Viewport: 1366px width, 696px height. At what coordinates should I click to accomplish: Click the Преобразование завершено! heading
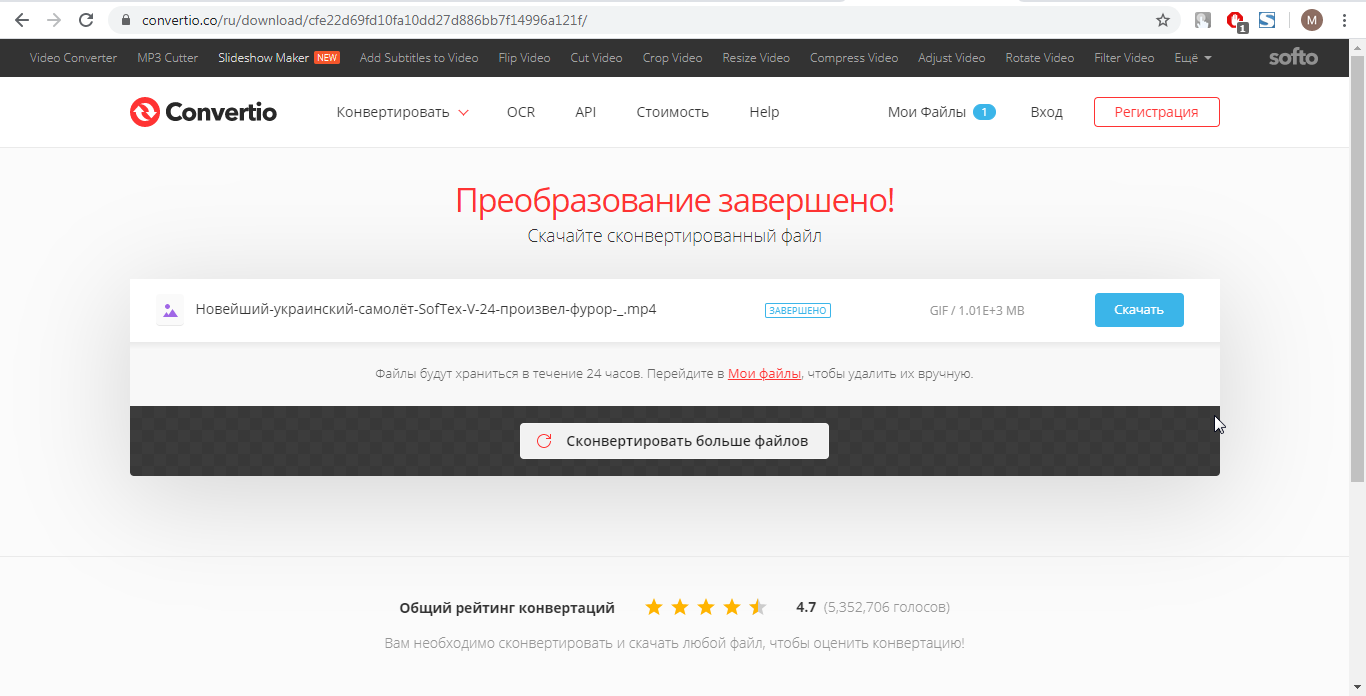coord(675,201)
